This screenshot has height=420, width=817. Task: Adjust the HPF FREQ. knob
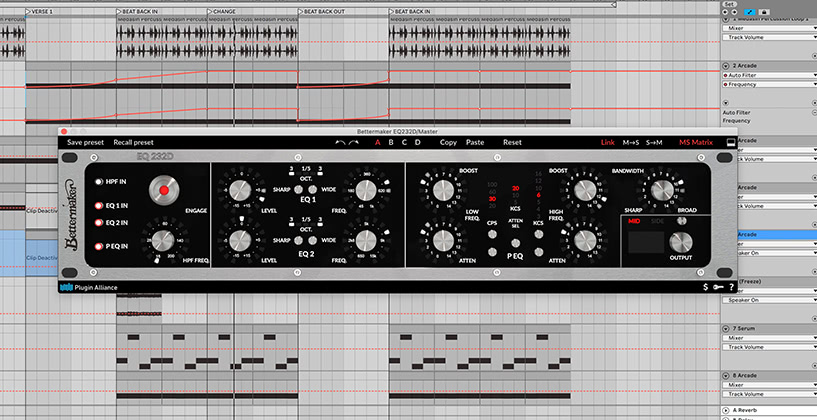164,241
